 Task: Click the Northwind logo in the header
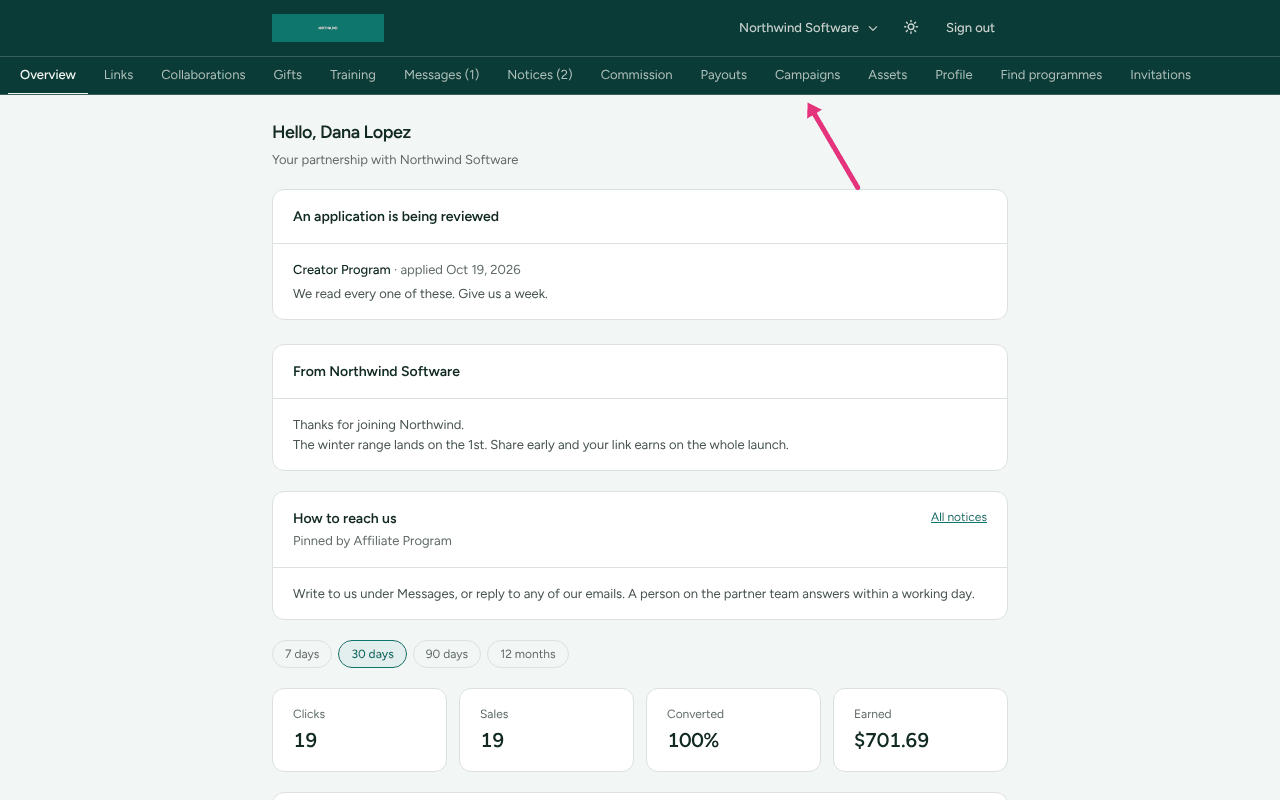click(328, 28)
